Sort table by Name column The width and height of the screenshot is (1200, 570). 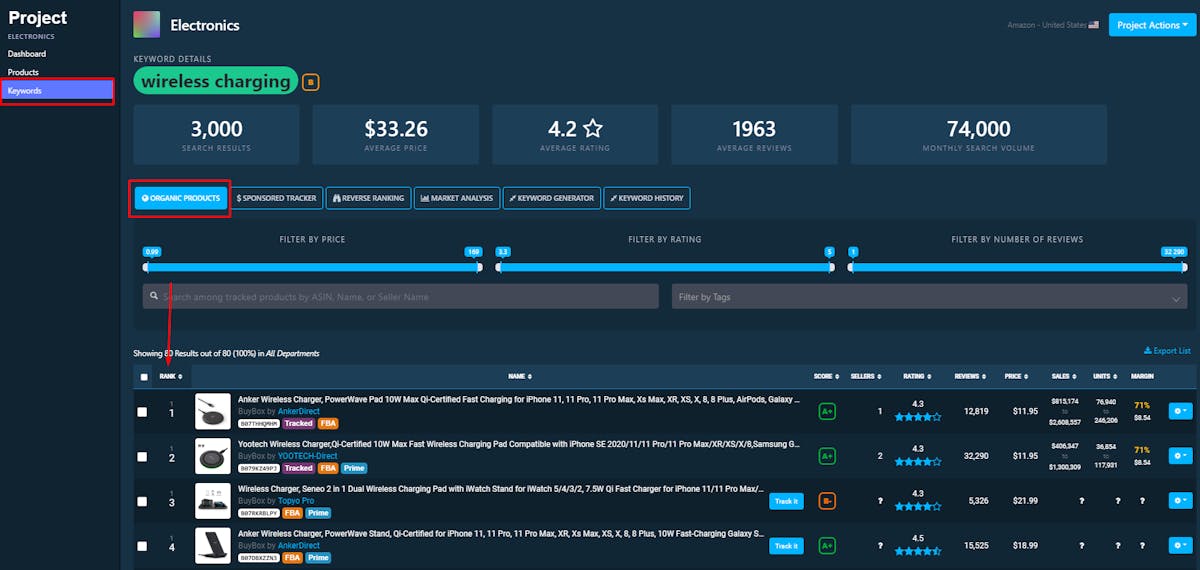coord(518,377)
